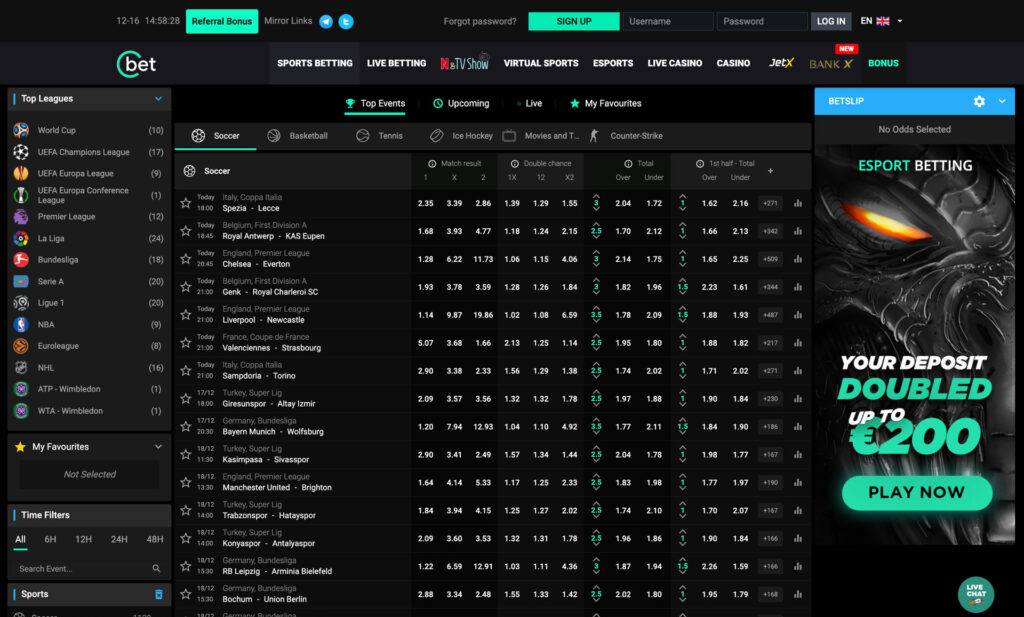This screenshot has height=617, width=1024.
Task: Show Match result info icon
Action: pyautogui.click(x=432, y=164)
